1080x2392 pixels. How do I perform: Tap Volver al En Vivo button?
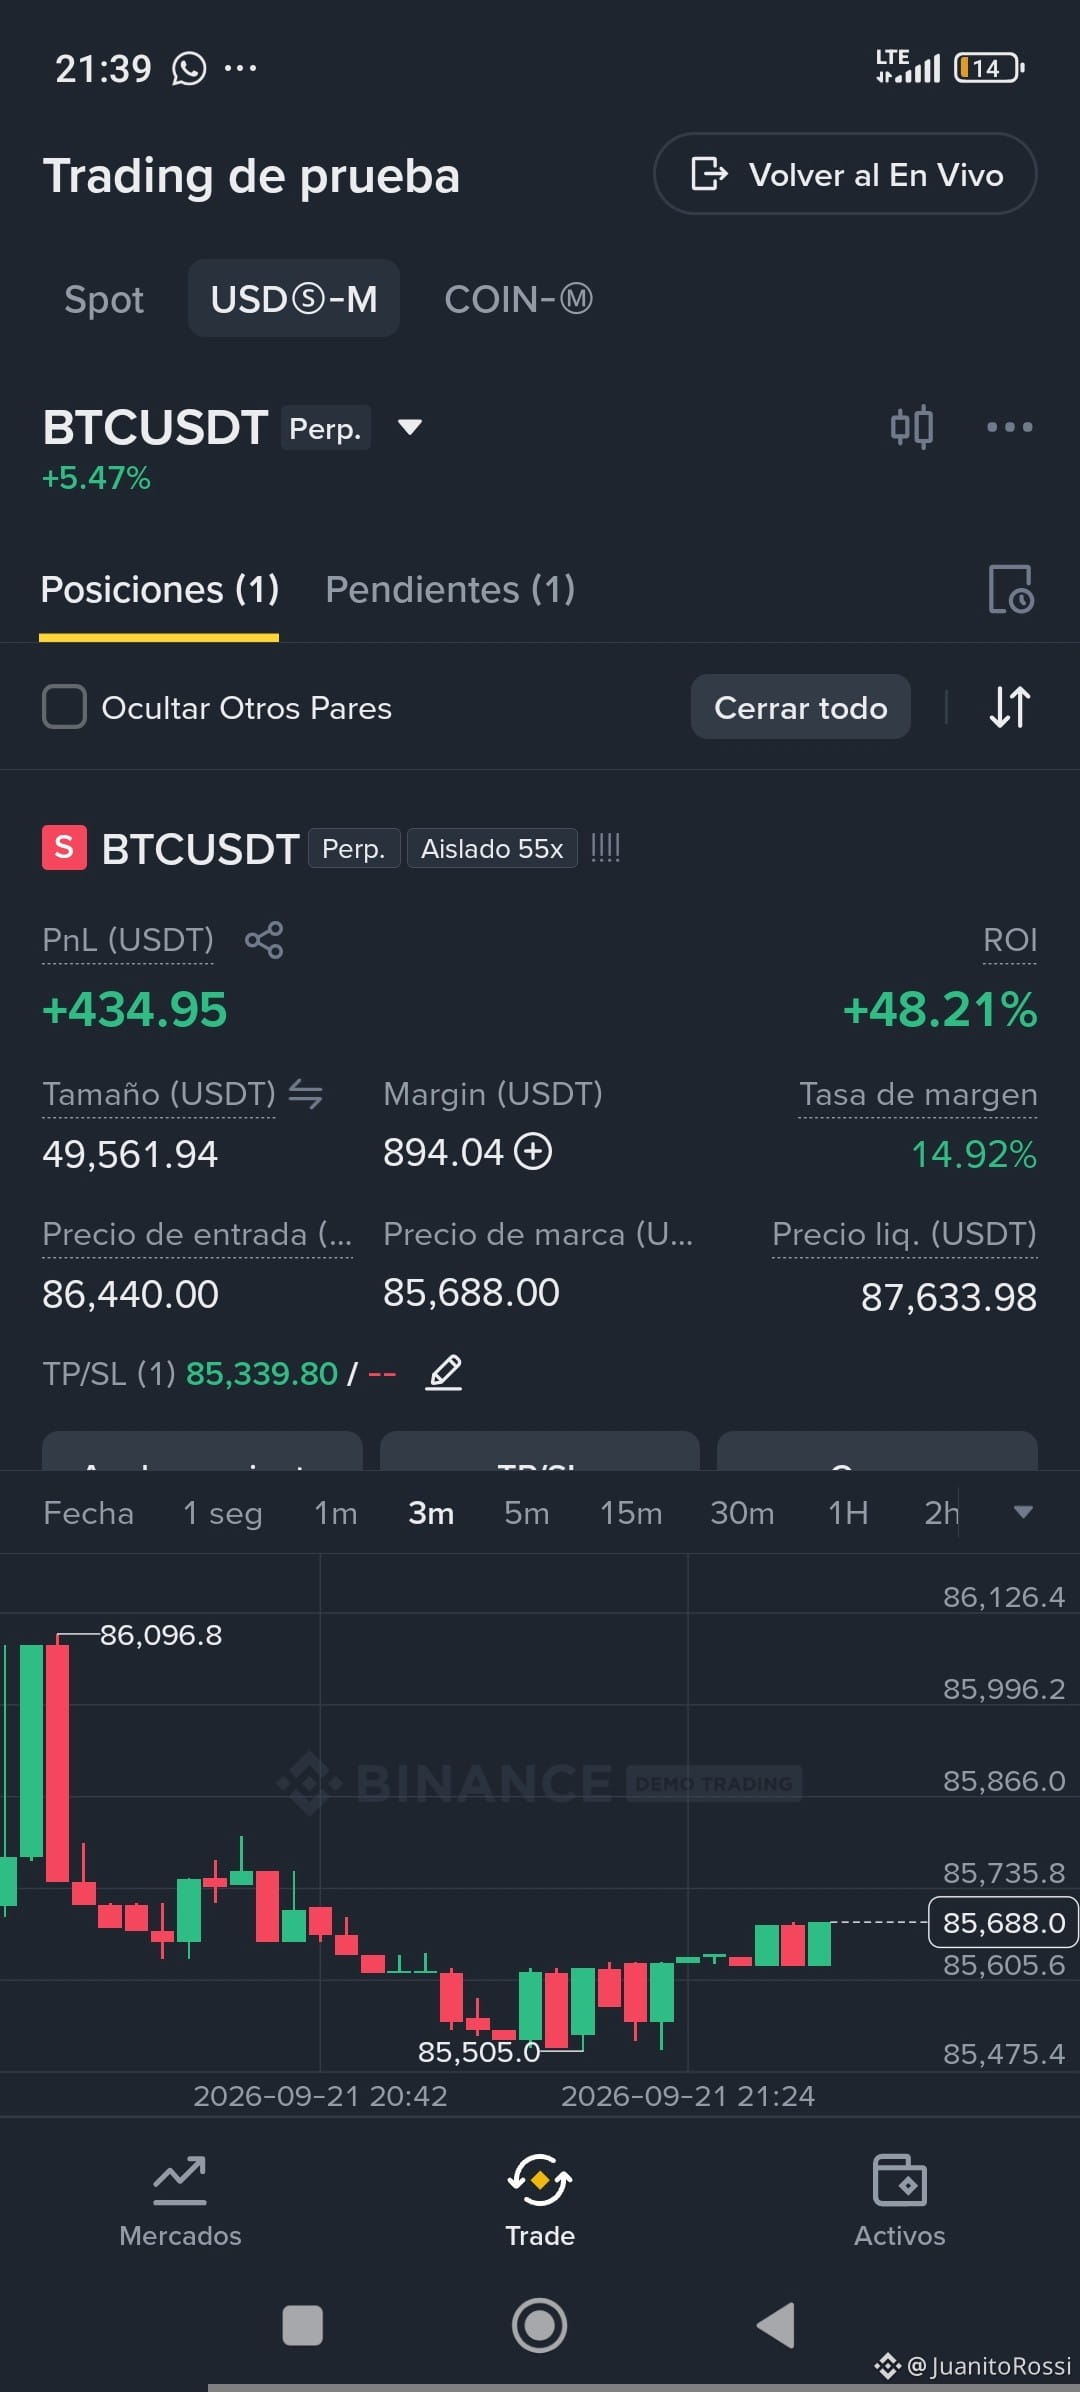coord(845,174)
